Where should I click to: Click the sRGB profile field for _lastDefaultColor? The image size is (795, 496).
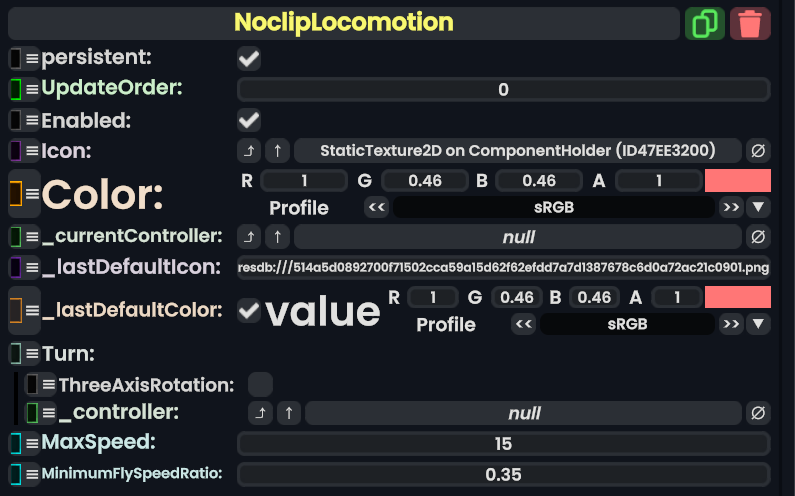(x=627, y=324)
